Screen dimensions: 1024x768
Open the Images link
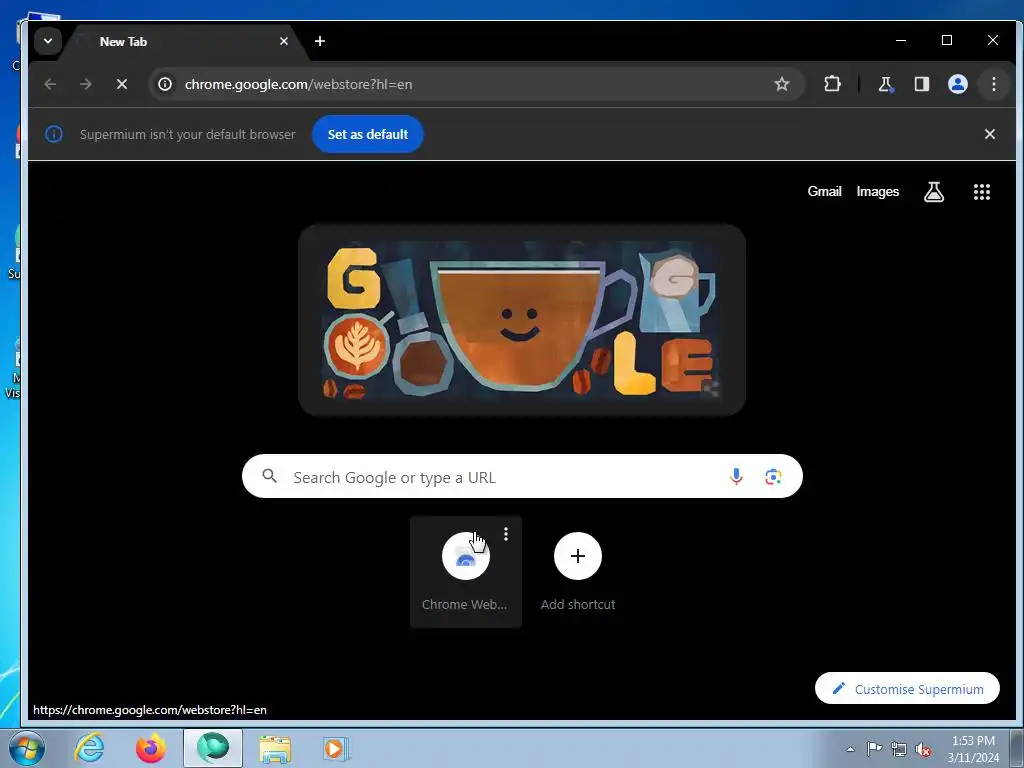[878, 191]
